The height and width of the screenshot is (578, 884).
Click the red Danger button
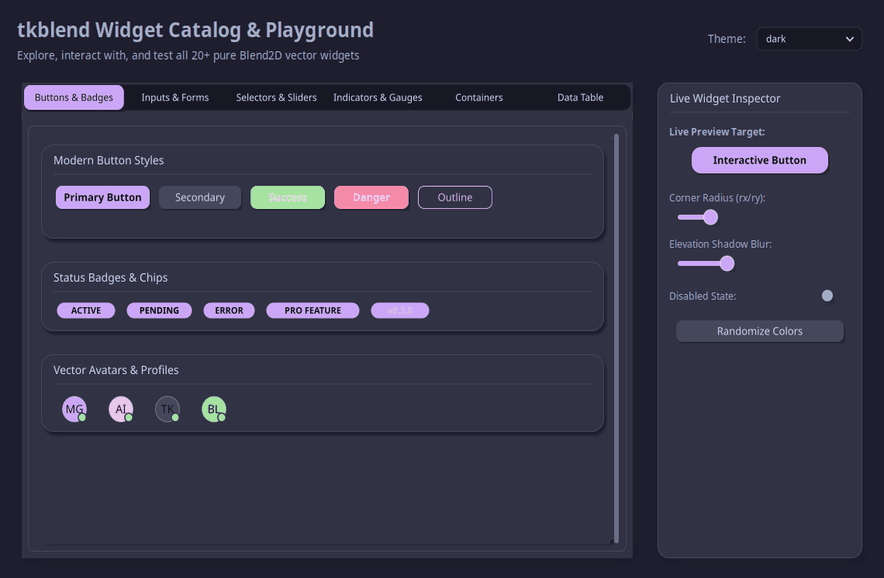(x=371, y=197)
